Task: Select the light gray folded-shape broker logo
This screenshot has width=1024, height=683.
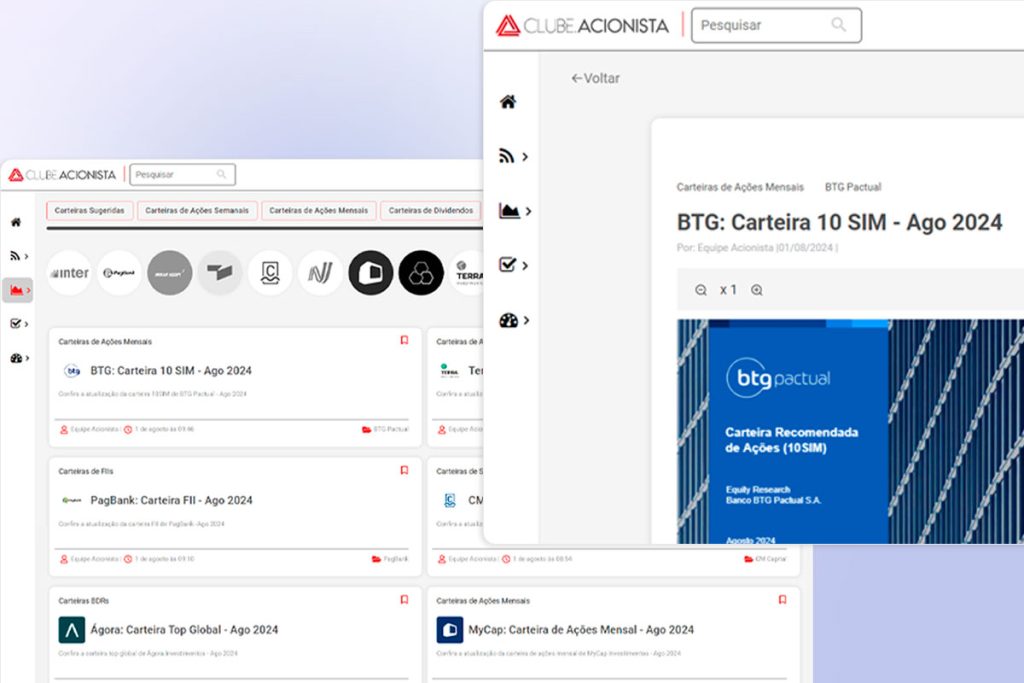Action: point(220,273)
